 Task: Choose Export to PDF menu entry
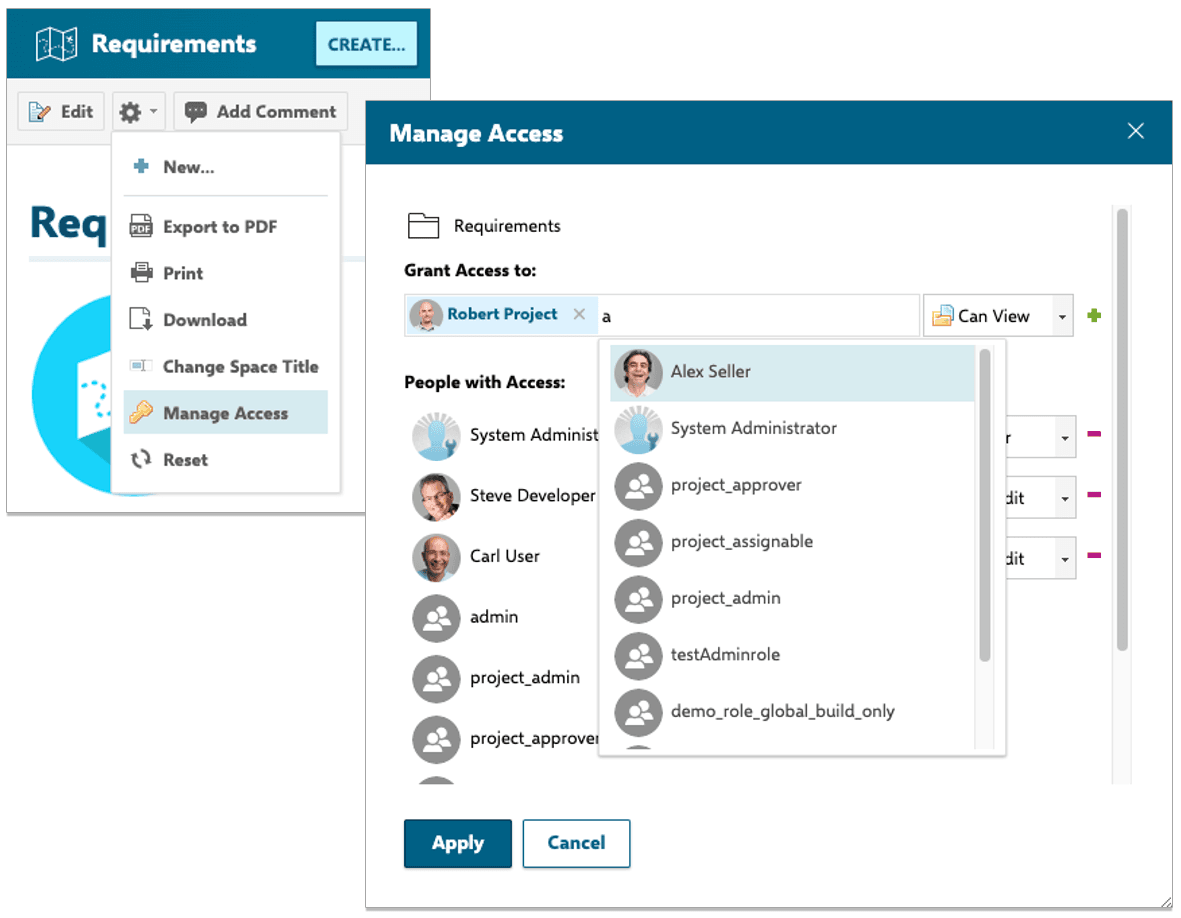219,227
